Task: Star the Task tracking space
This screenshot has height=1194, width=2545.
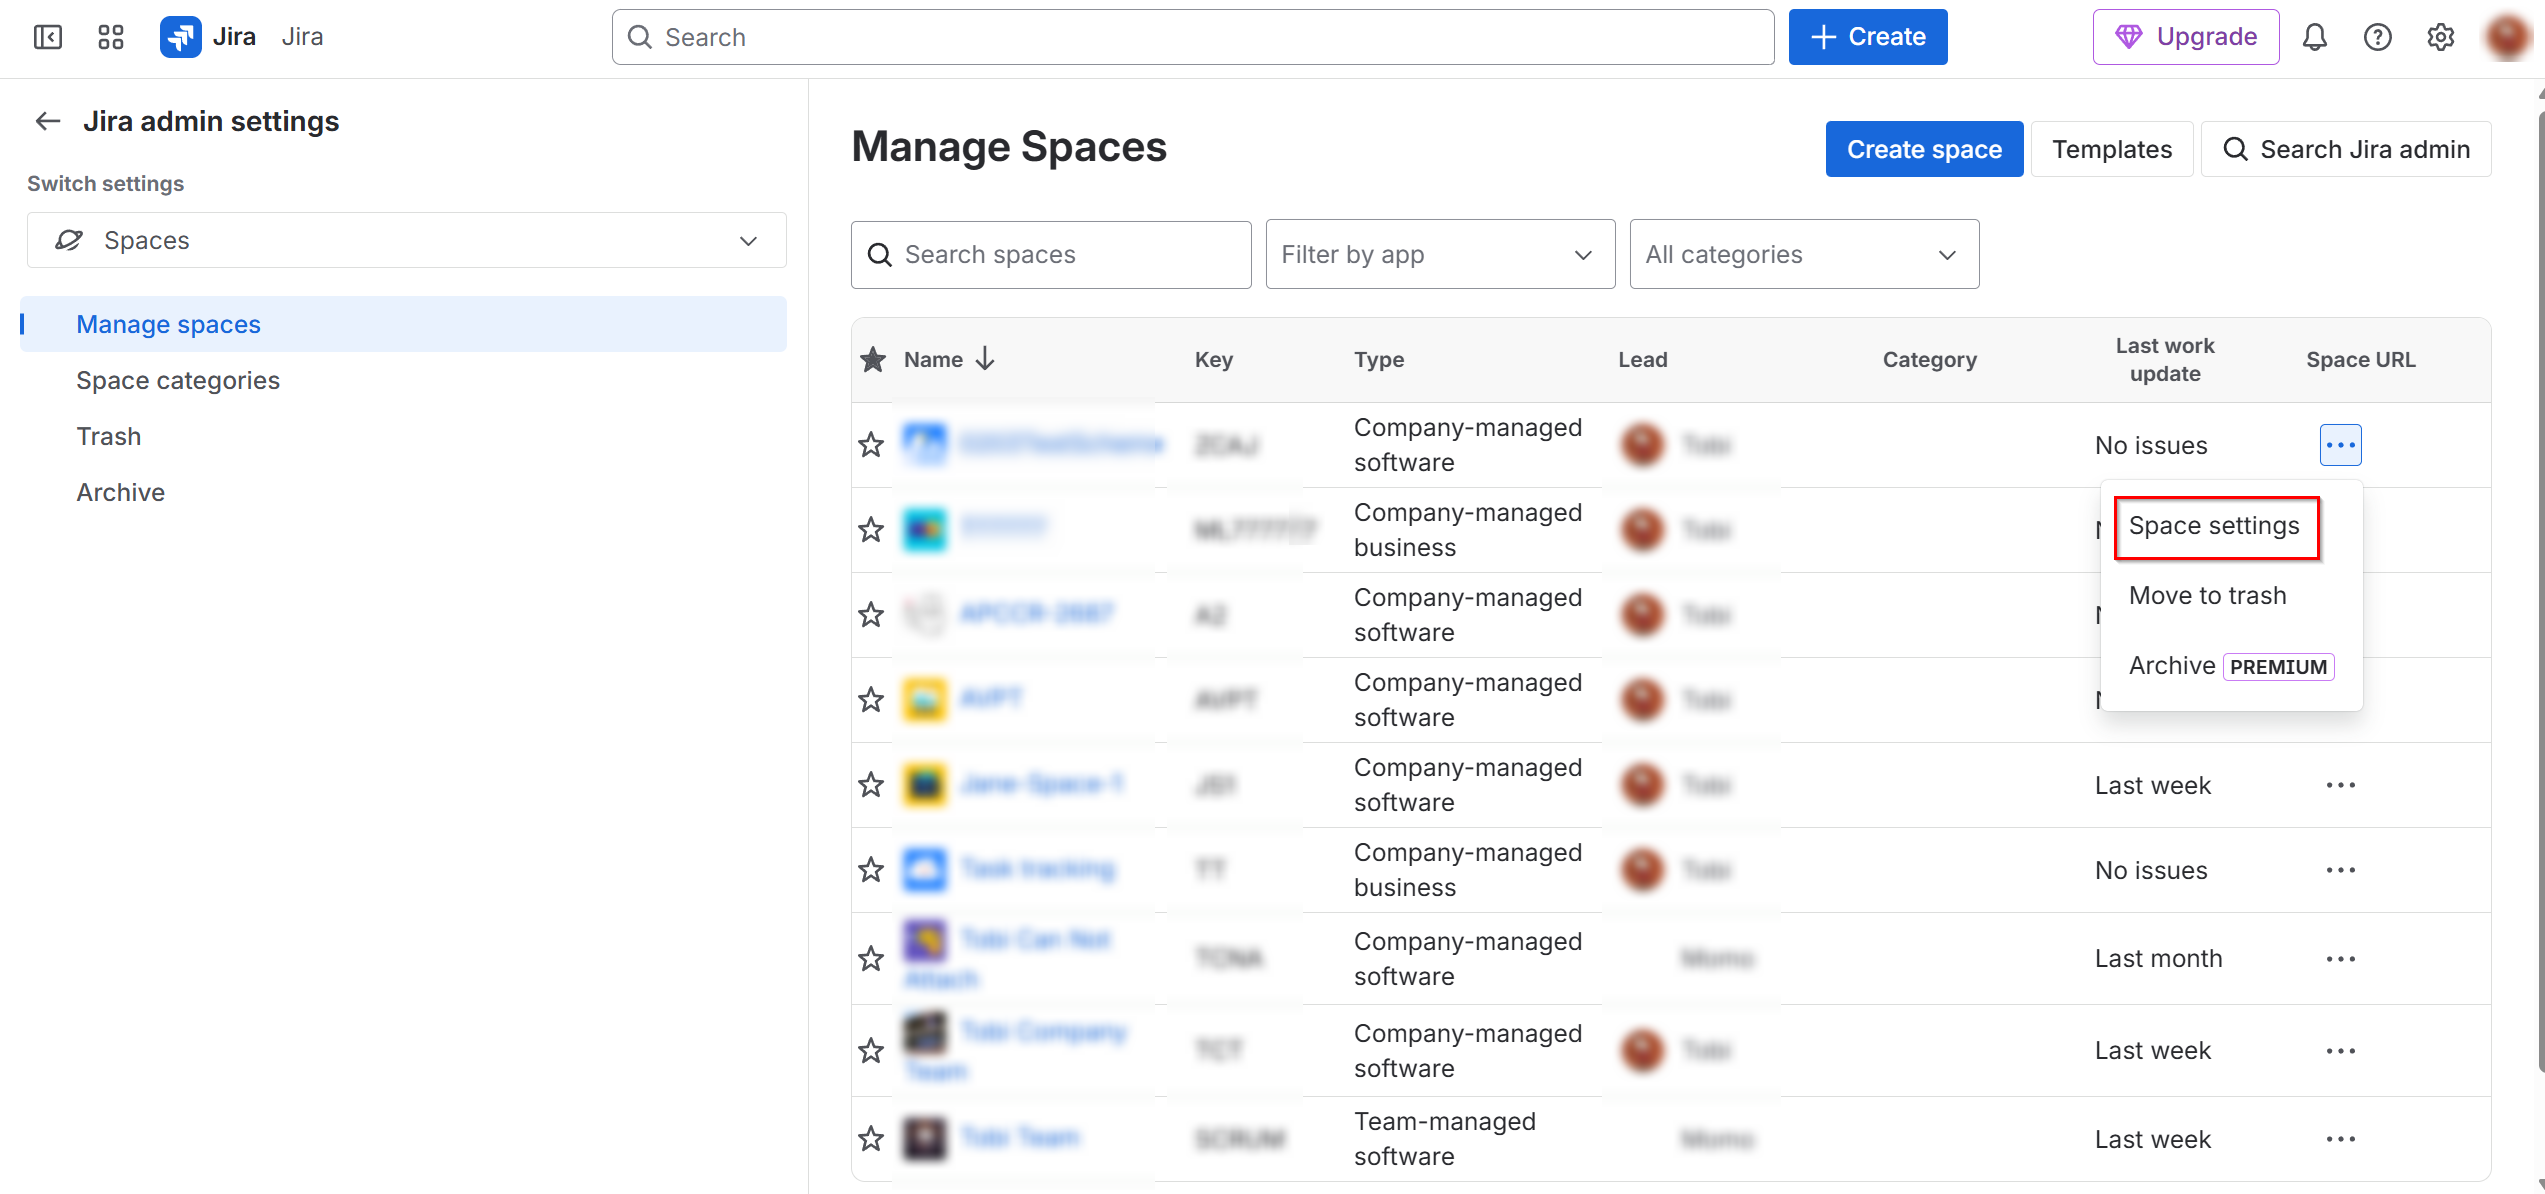Action: (x=871, y=870)
